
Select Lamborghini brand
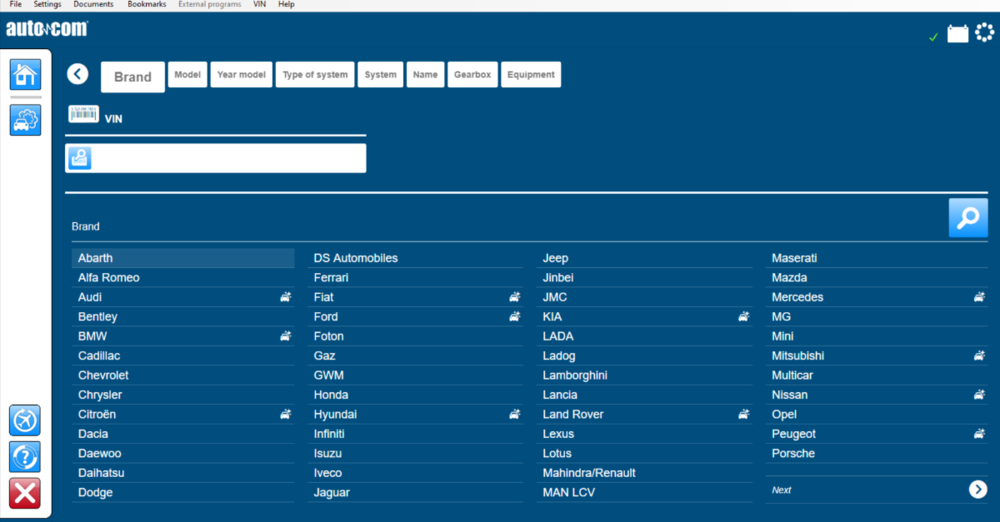pyautogui.click(x=644, y=375)
